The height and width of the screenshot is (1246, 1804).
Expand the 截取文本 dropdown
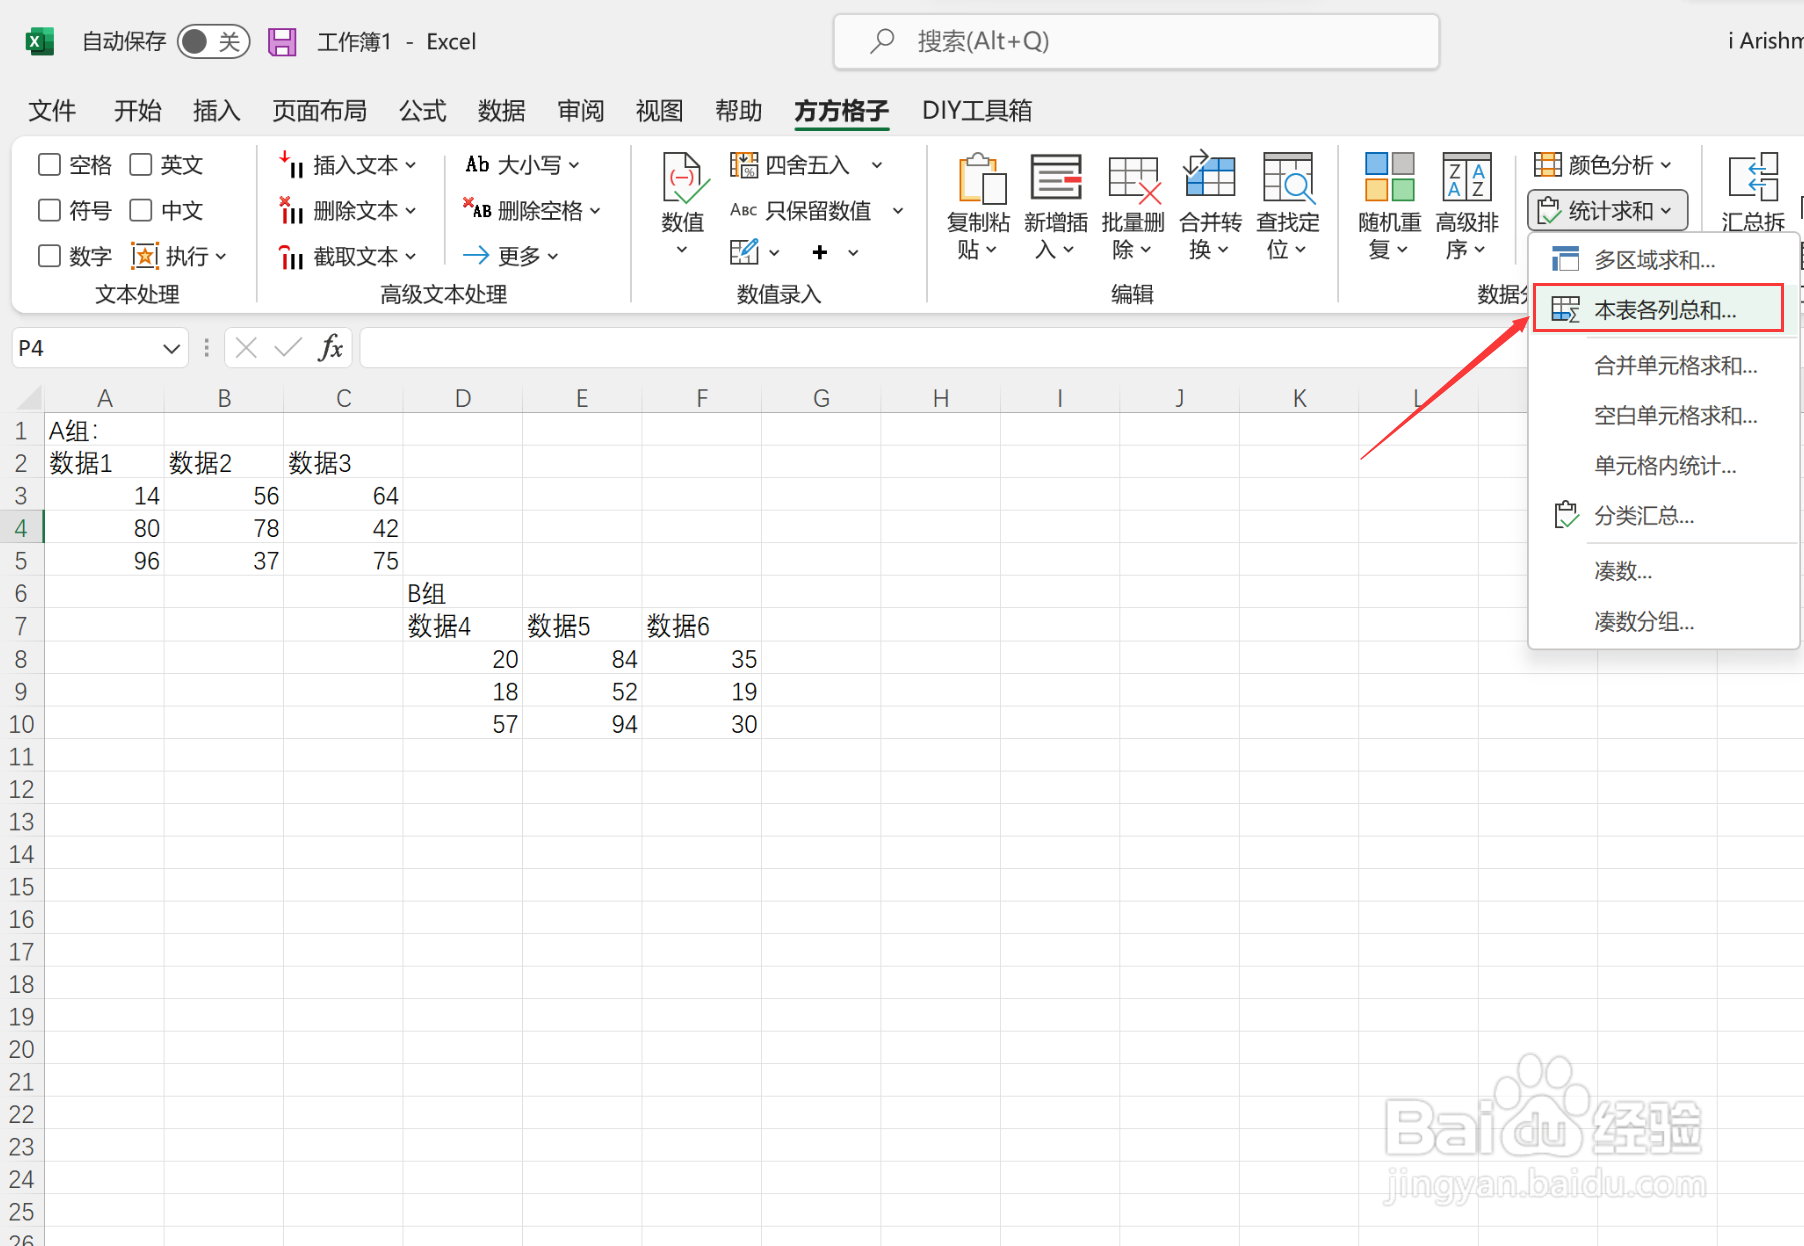(348, 256)
